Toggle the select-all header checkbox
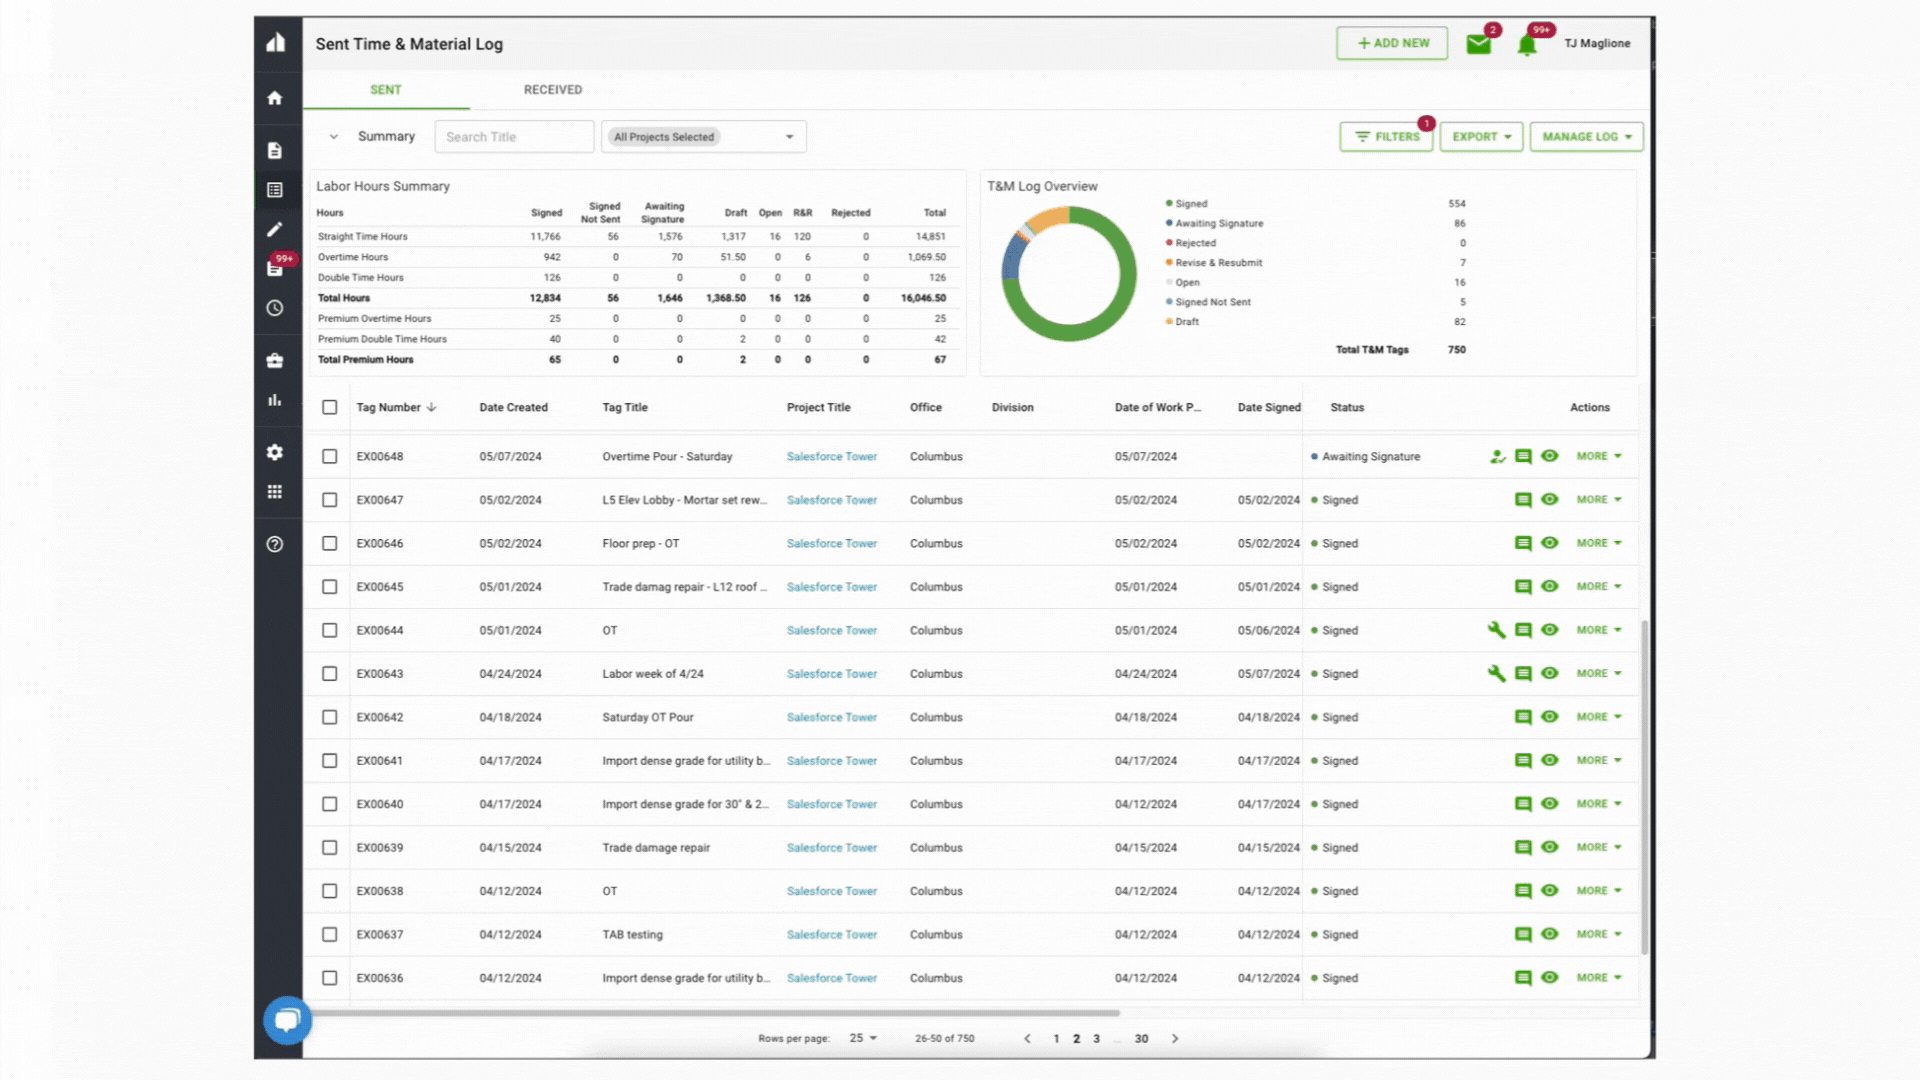The width and height of the screenshot is (1920, 1080). 330,408
